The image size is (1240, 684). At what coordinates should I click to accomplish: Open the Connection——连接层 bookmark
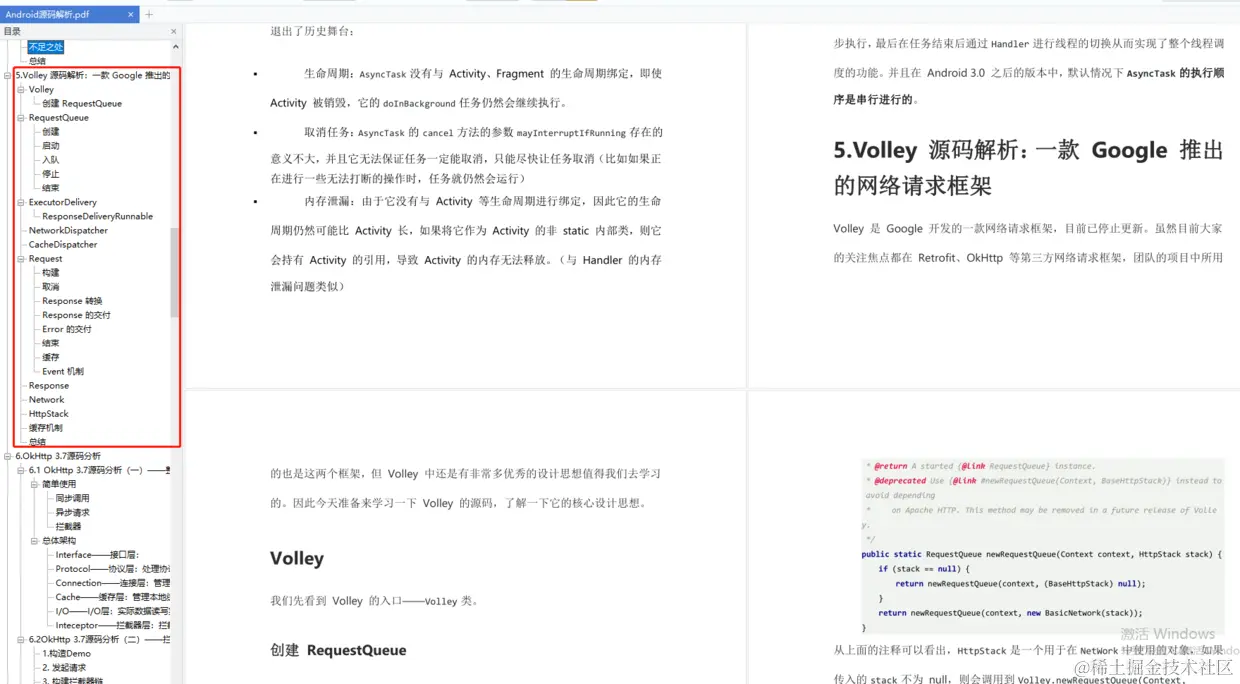coord(112,582)
